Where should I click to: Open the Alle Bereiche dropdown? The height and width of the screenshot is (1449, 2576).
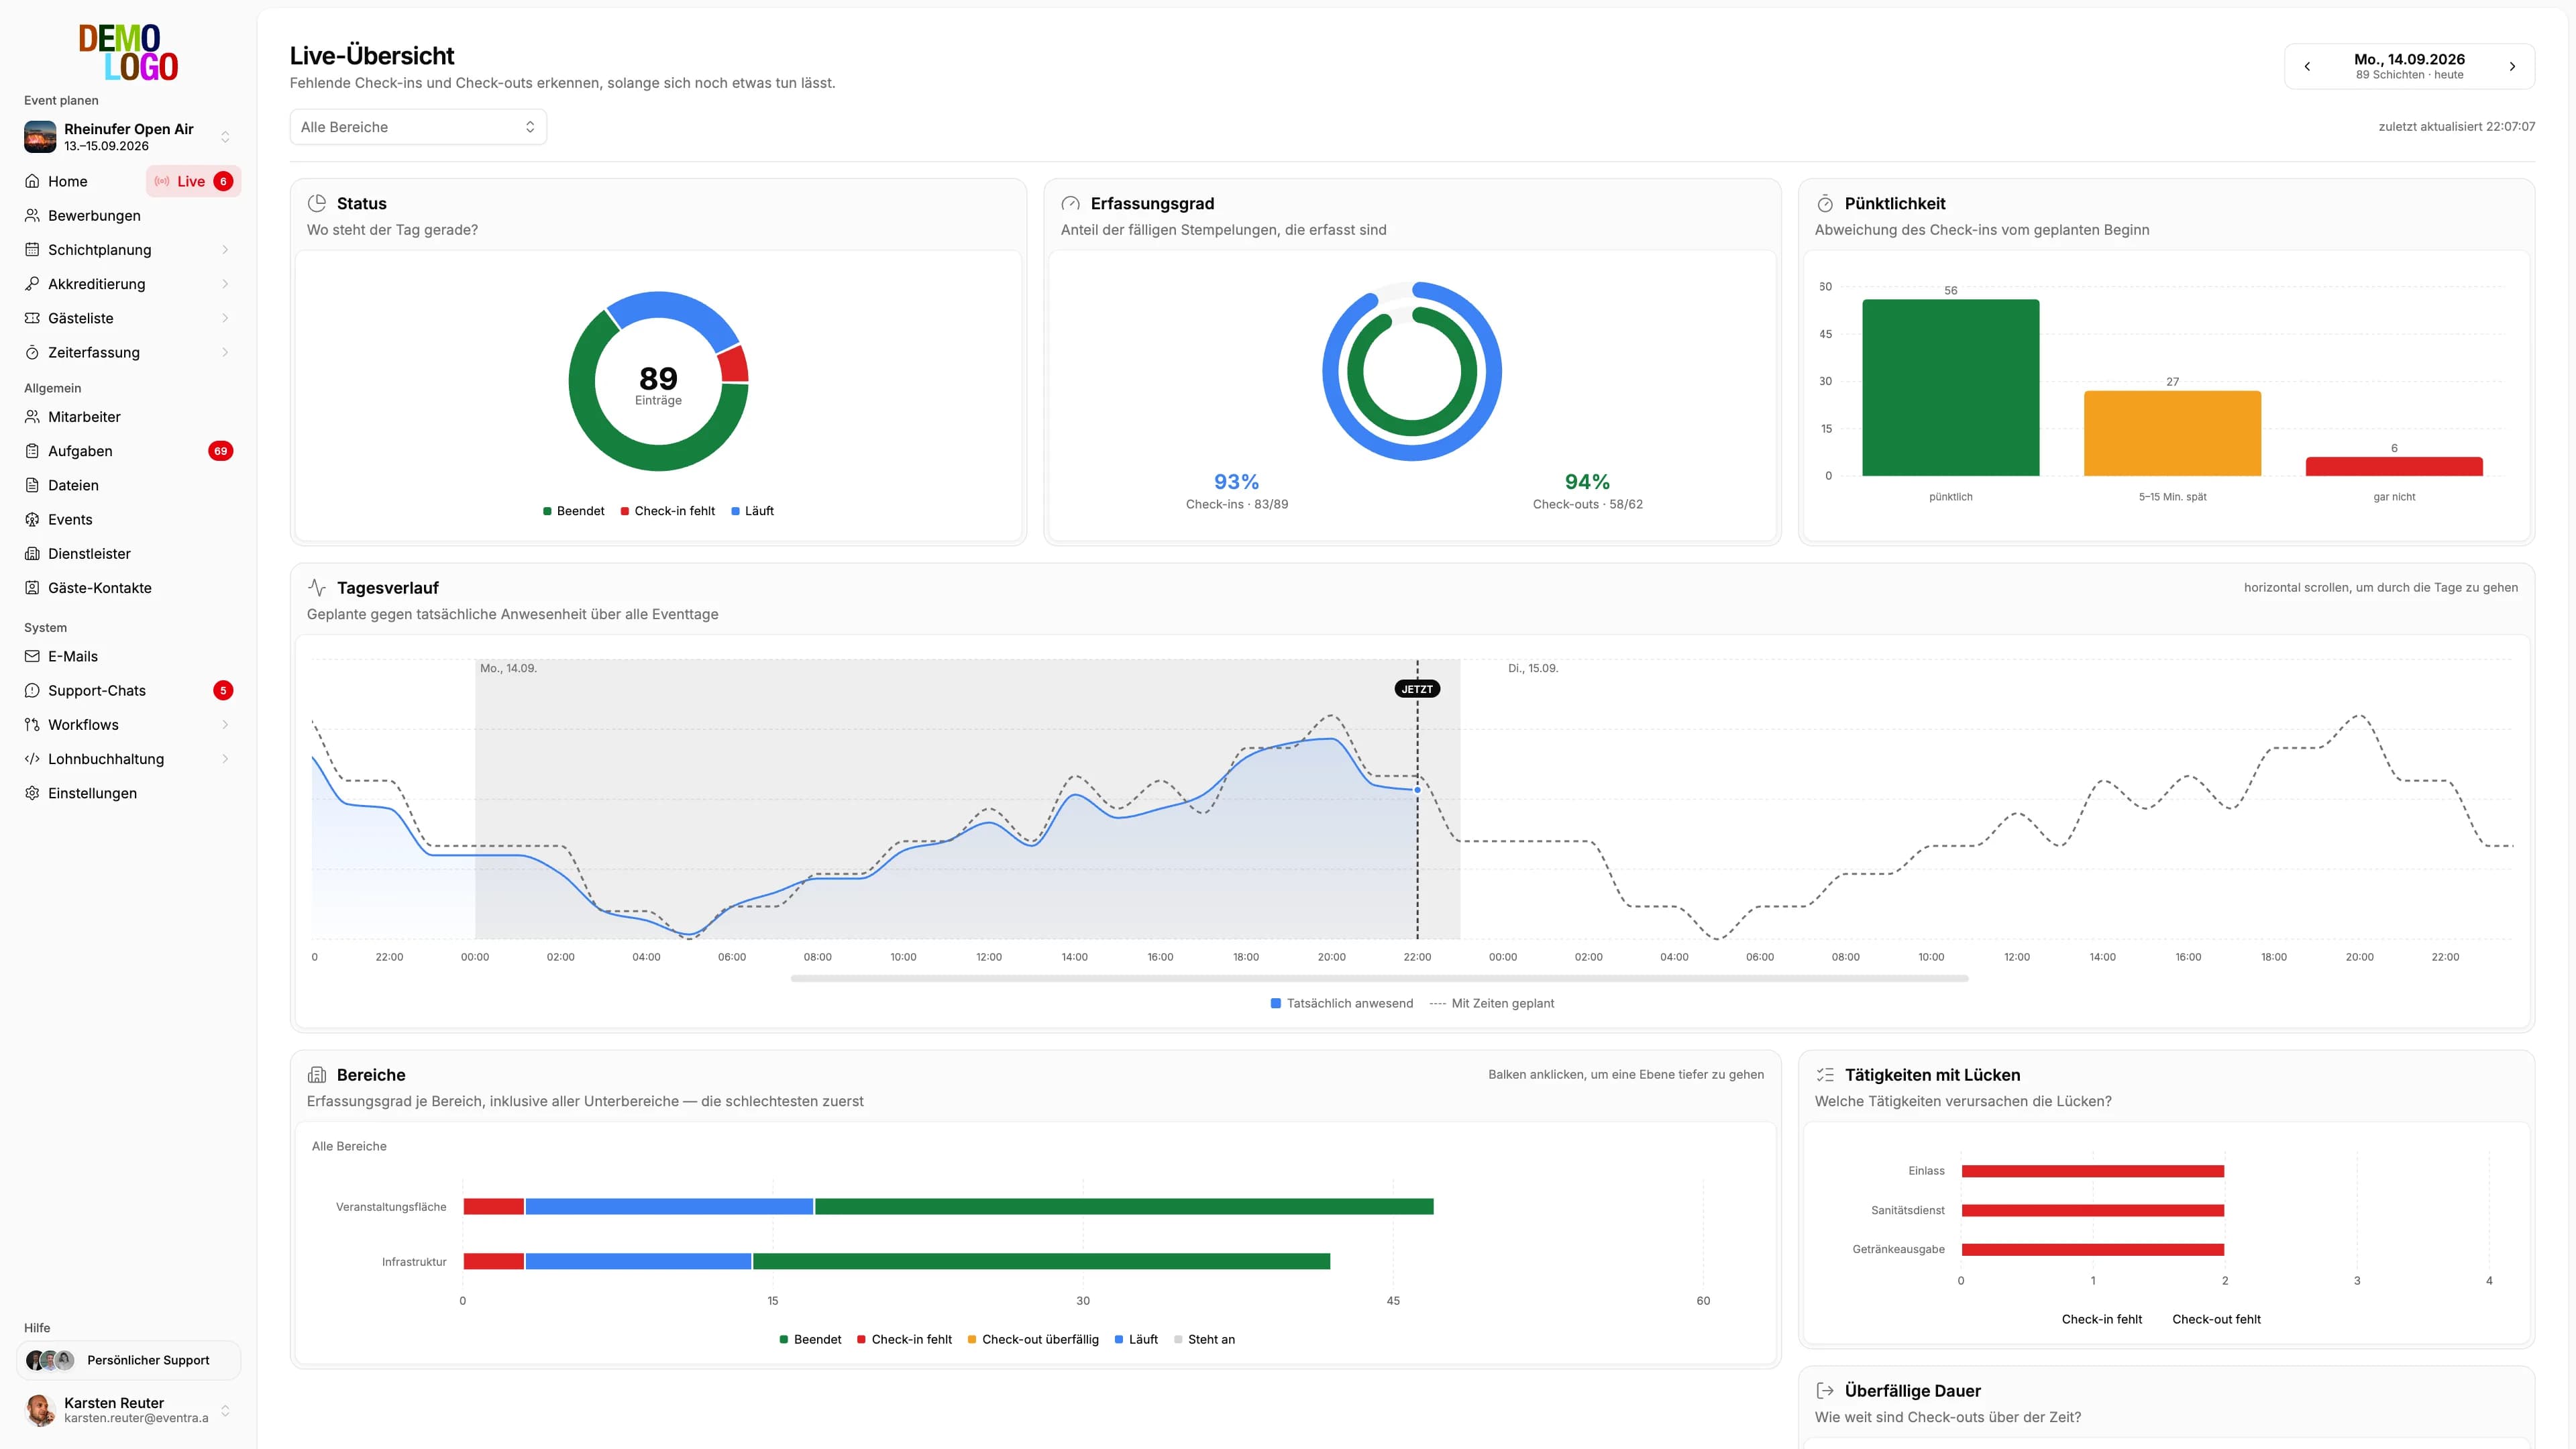click(418, 127)
